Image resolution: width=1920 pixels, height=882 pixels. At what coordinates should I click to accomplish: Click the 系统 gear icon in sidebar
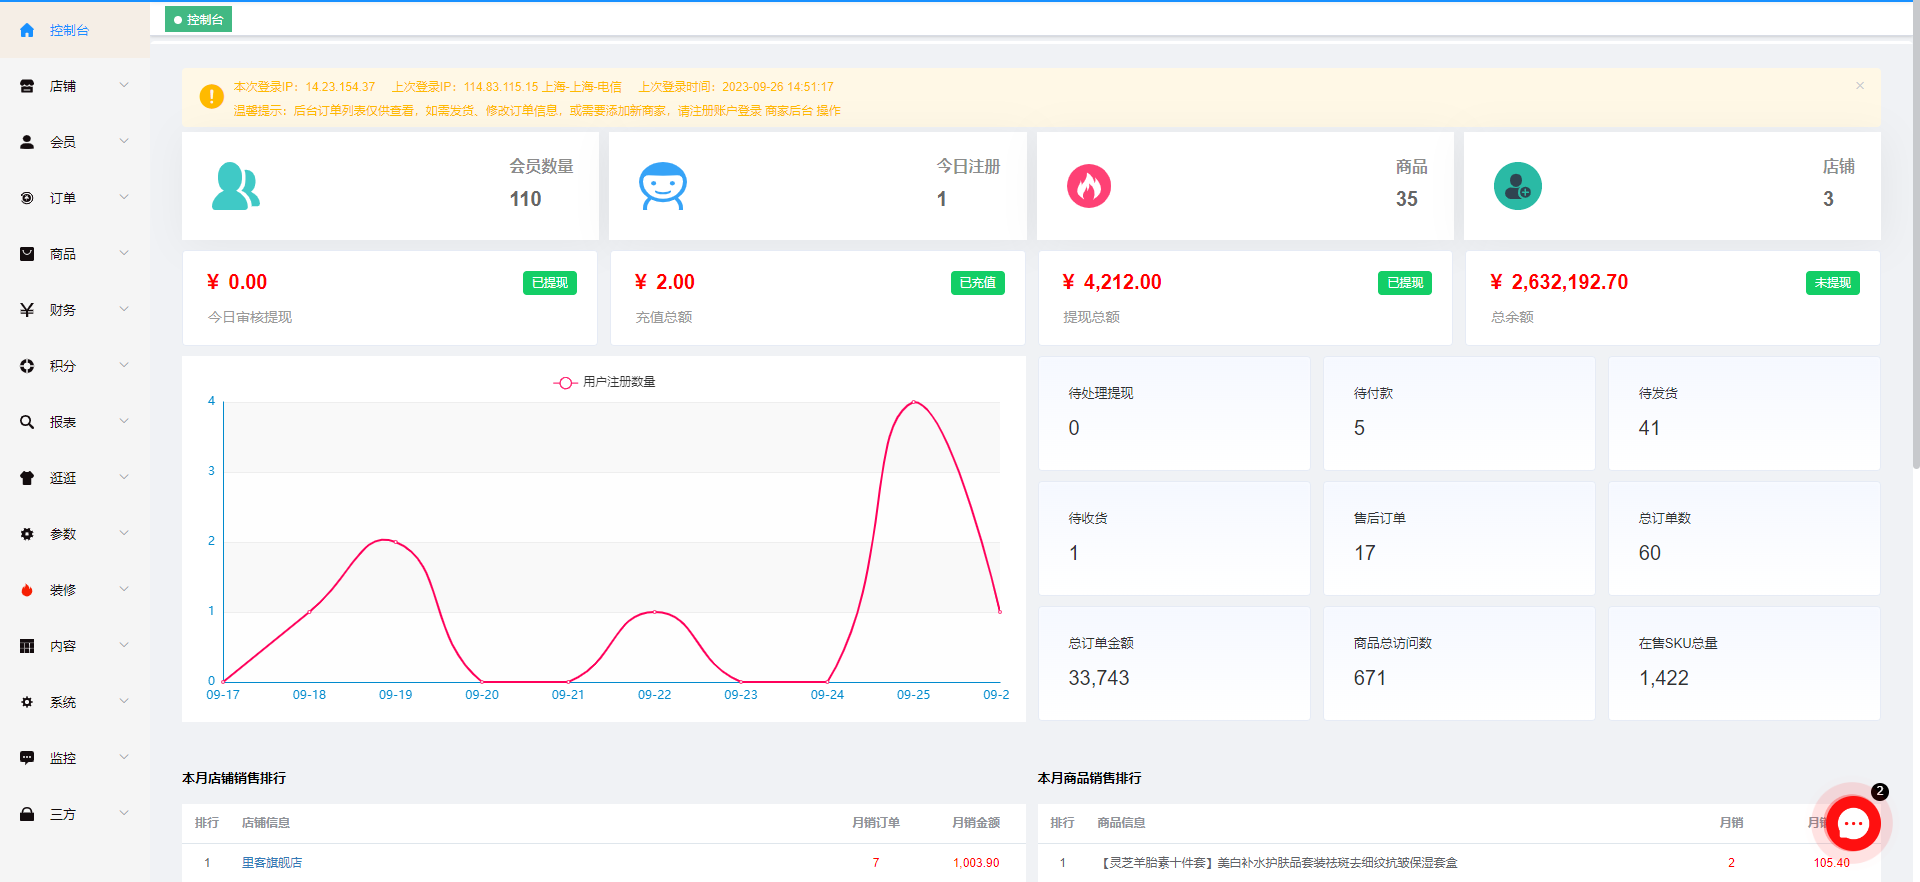click(27, 702)
